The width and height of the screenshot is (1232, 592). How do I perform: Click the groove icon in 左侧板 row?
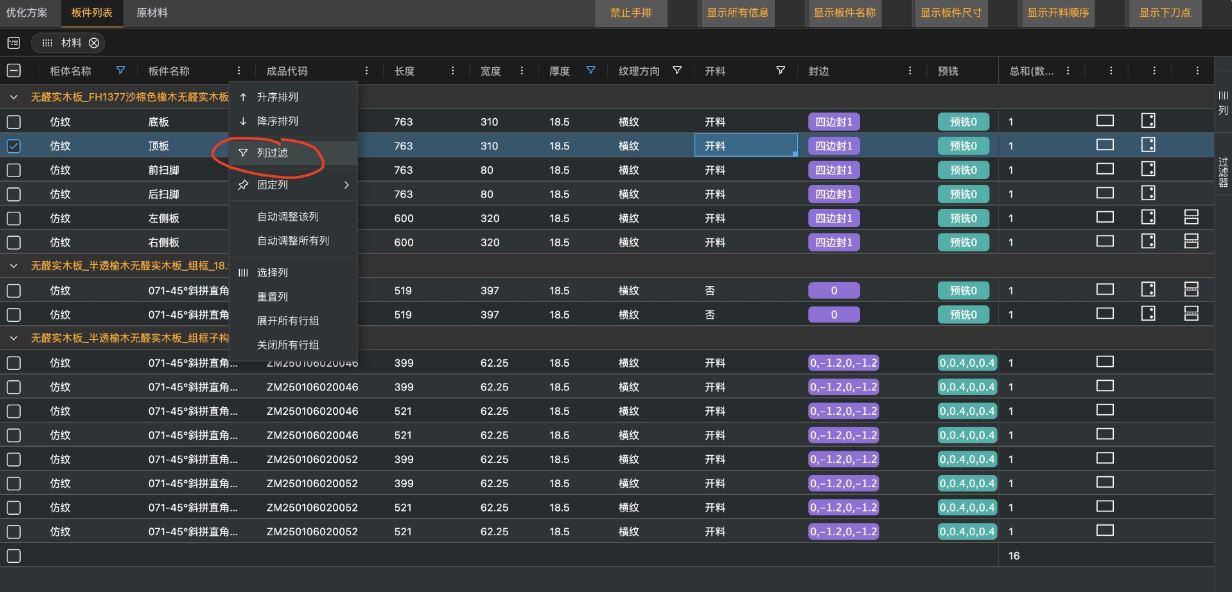pyautogui.click(x=1191, y=217)
